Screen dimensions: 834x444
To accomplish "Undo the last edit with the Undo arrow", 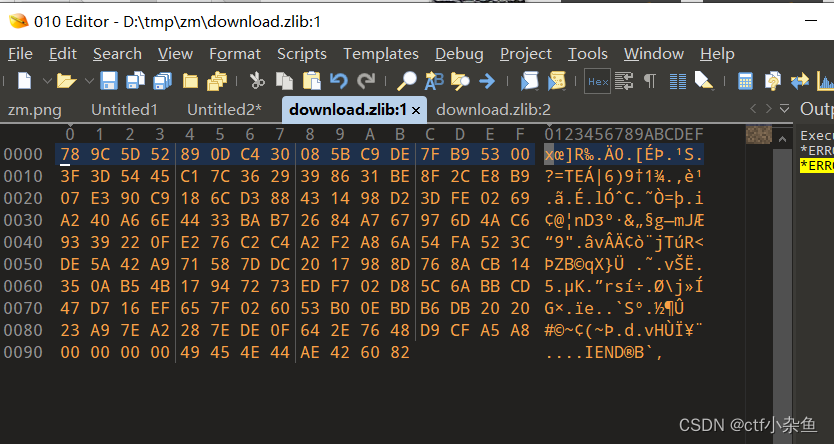I will pyautogui.click(x=339, y=81).
